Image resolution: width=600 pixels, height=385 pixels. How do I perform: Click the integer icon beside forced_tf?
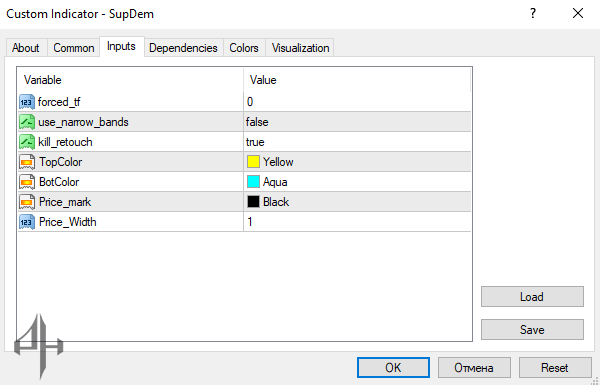coord(26,102)
